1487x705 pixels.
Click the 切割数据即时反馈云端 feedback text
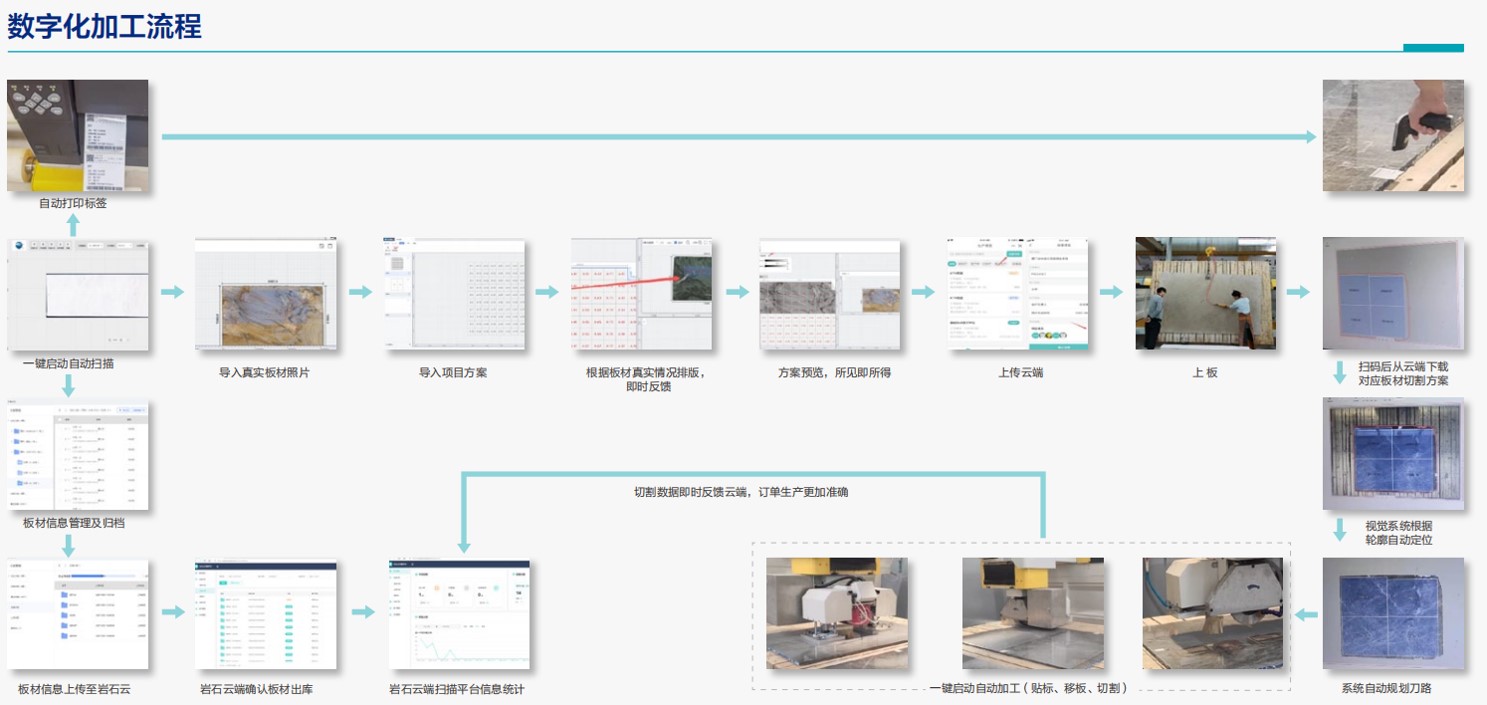coord(740,492)
